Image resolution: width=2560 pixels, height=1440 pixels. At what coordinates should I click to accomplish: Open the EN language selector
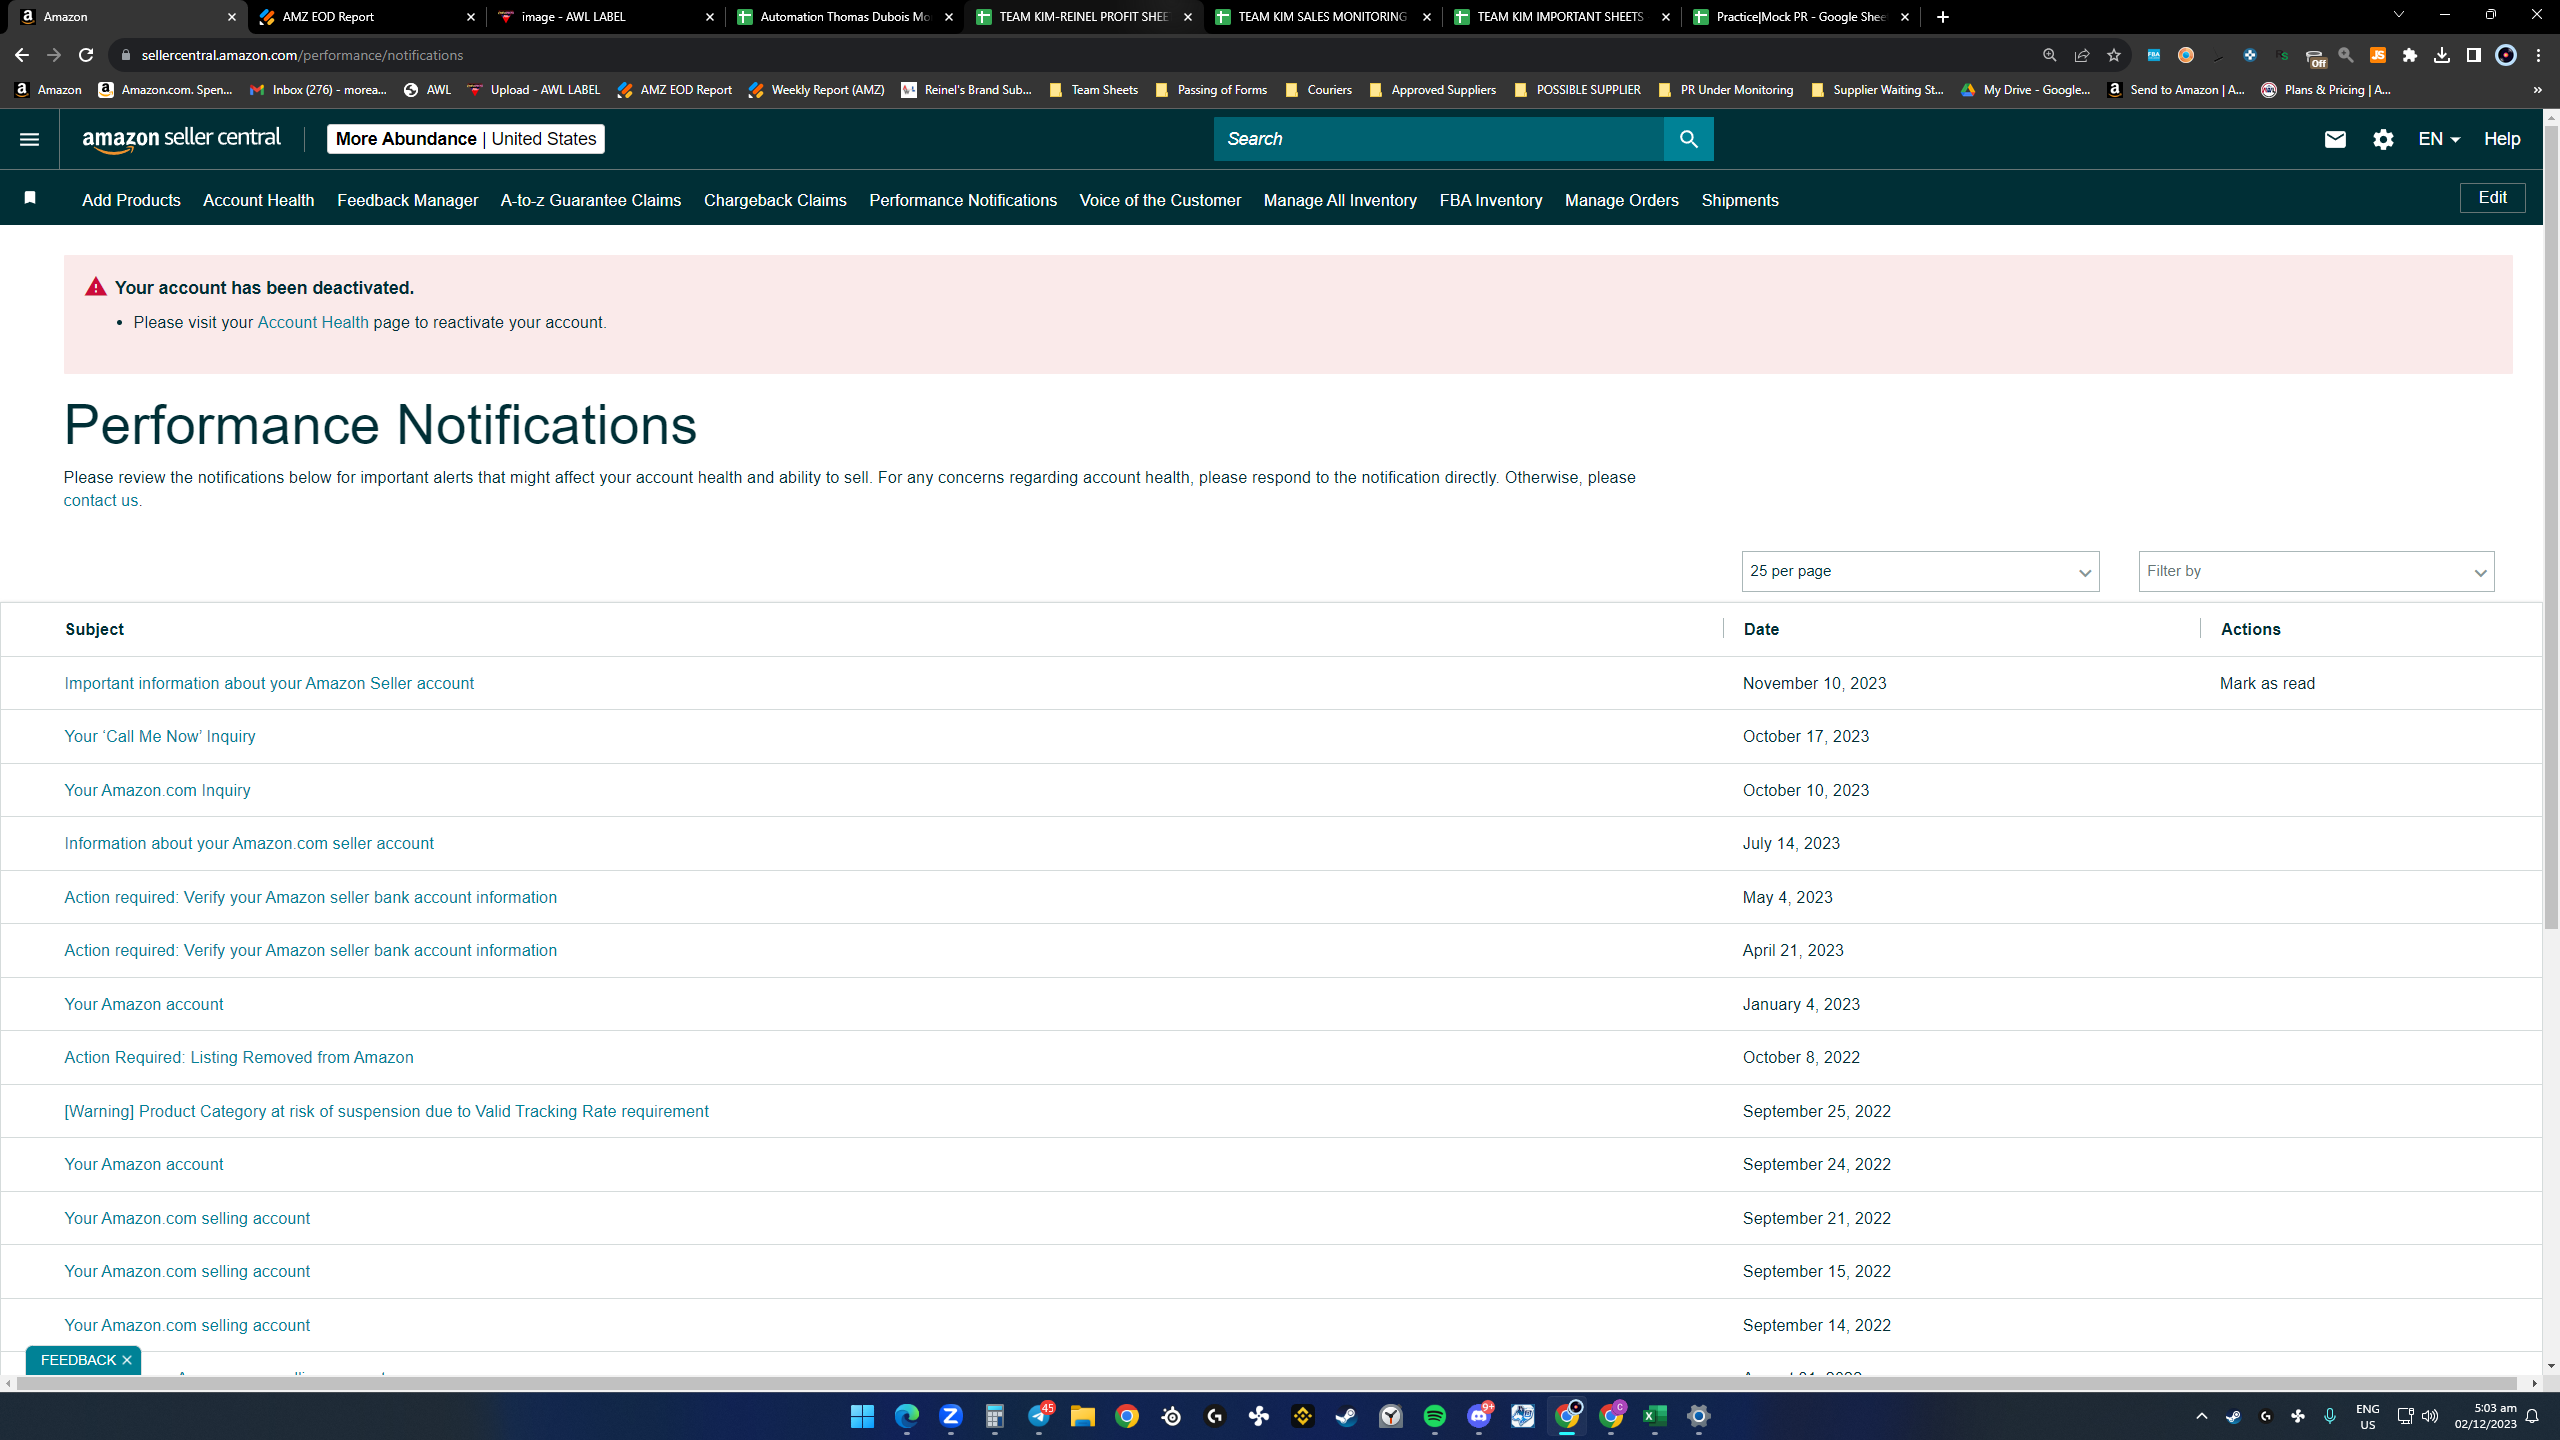pos(2438,139)
